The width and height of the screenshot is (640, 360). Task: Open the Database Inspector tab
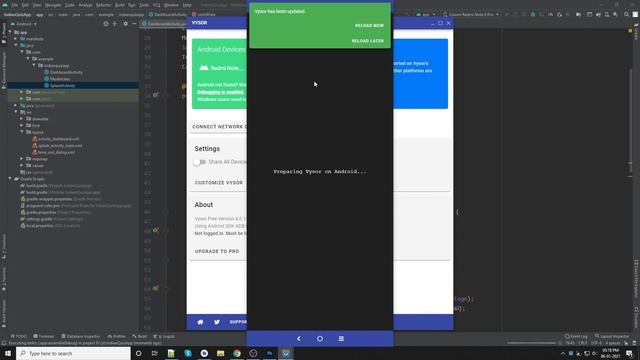(80, 336)
